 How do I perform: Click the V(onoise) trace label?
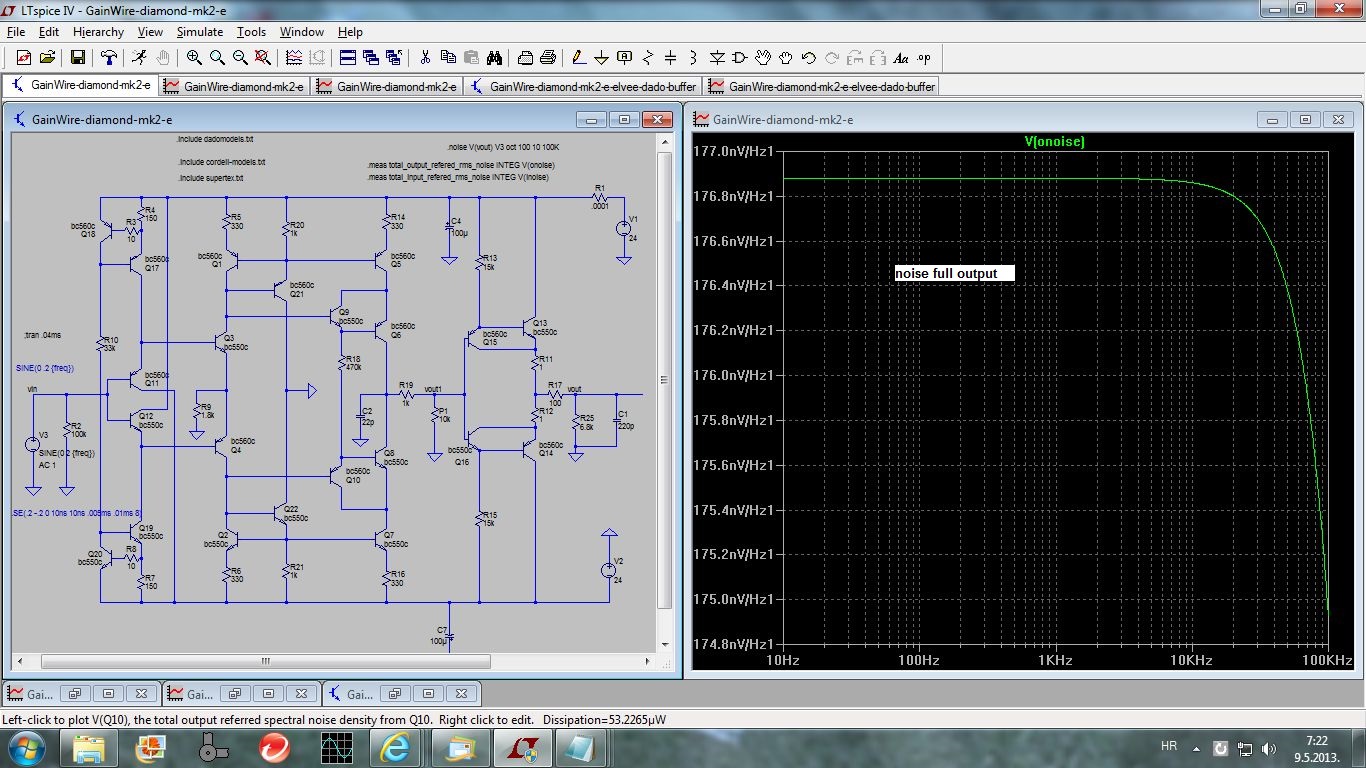(x=1054, y=142)
